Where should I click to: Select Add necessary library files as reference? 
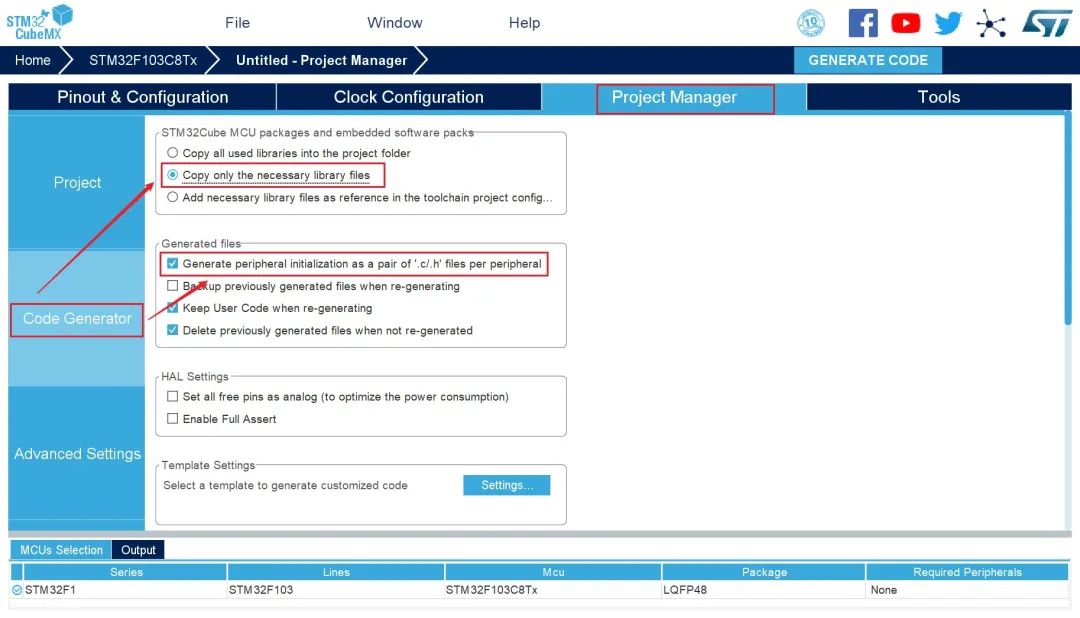[x=360, y=197]
